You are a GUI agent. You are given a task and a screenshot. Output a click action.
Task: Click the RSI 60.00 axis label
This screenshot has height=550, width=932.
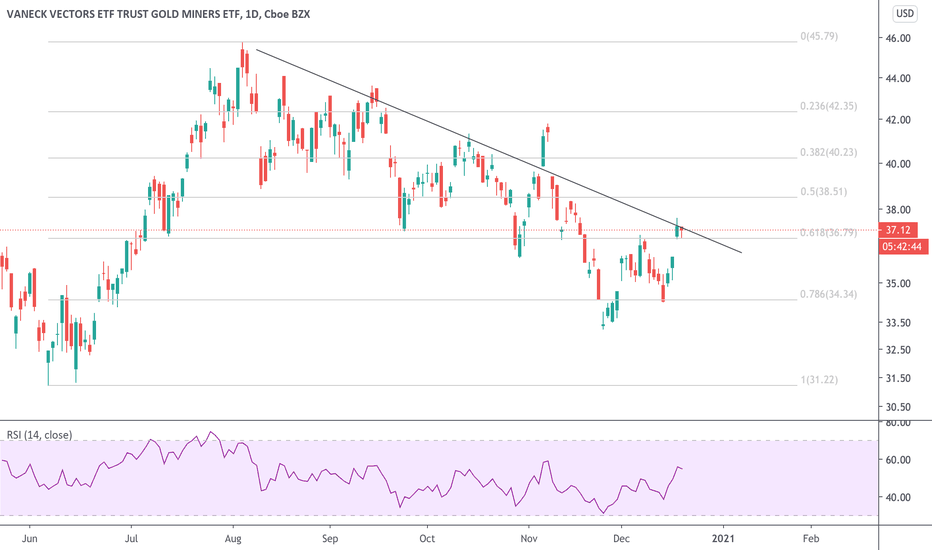click(x=898, y=460)
